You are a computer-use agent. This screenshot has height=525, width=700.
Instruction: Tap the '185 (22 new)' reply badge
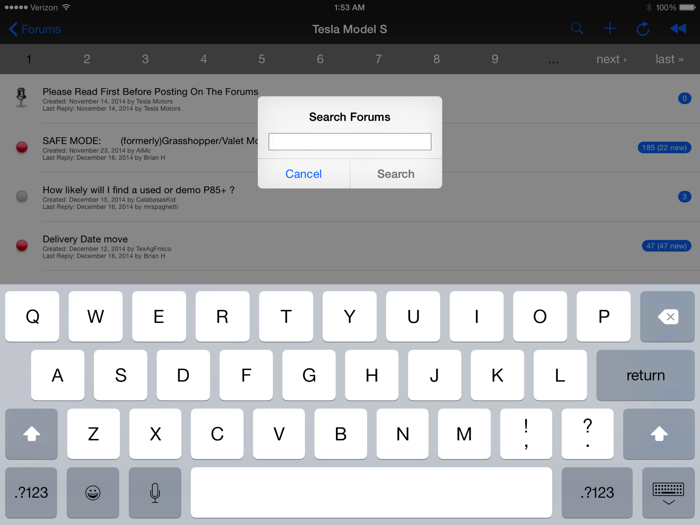(x=664, y=147)
